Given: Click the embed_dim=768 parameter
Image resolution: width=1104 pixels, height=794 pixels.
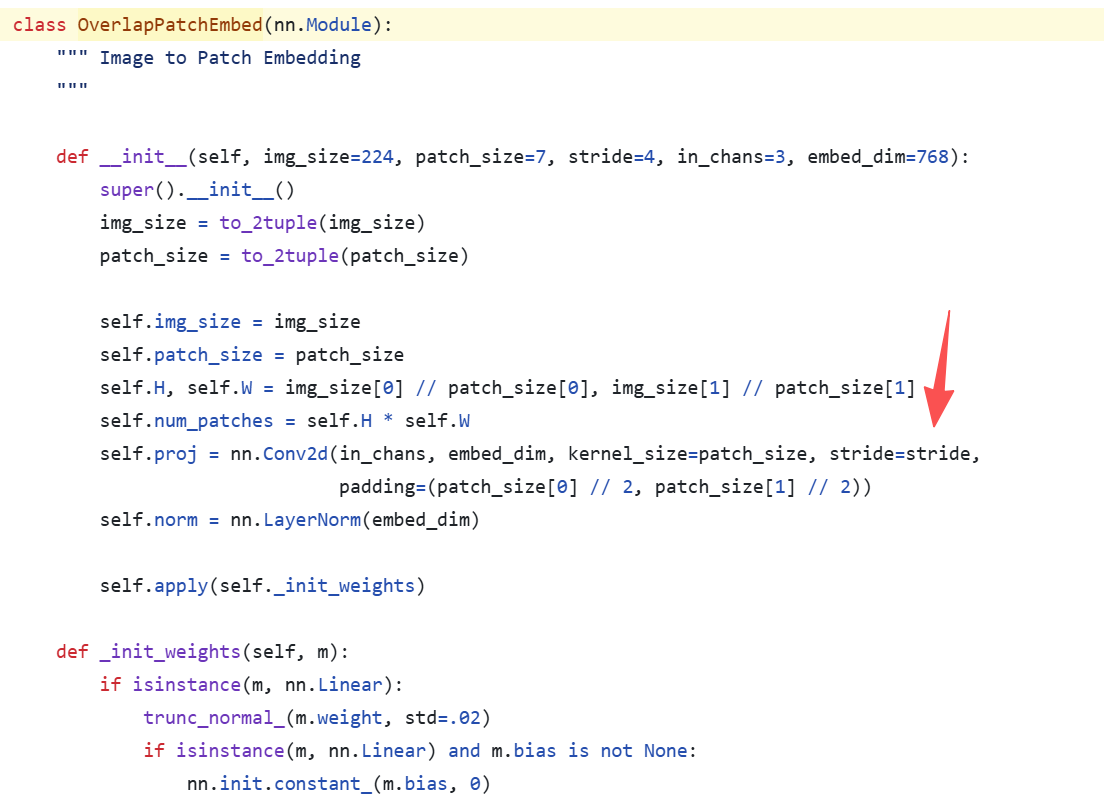Looking at the screenshot, I should click(x=878, y=157).
